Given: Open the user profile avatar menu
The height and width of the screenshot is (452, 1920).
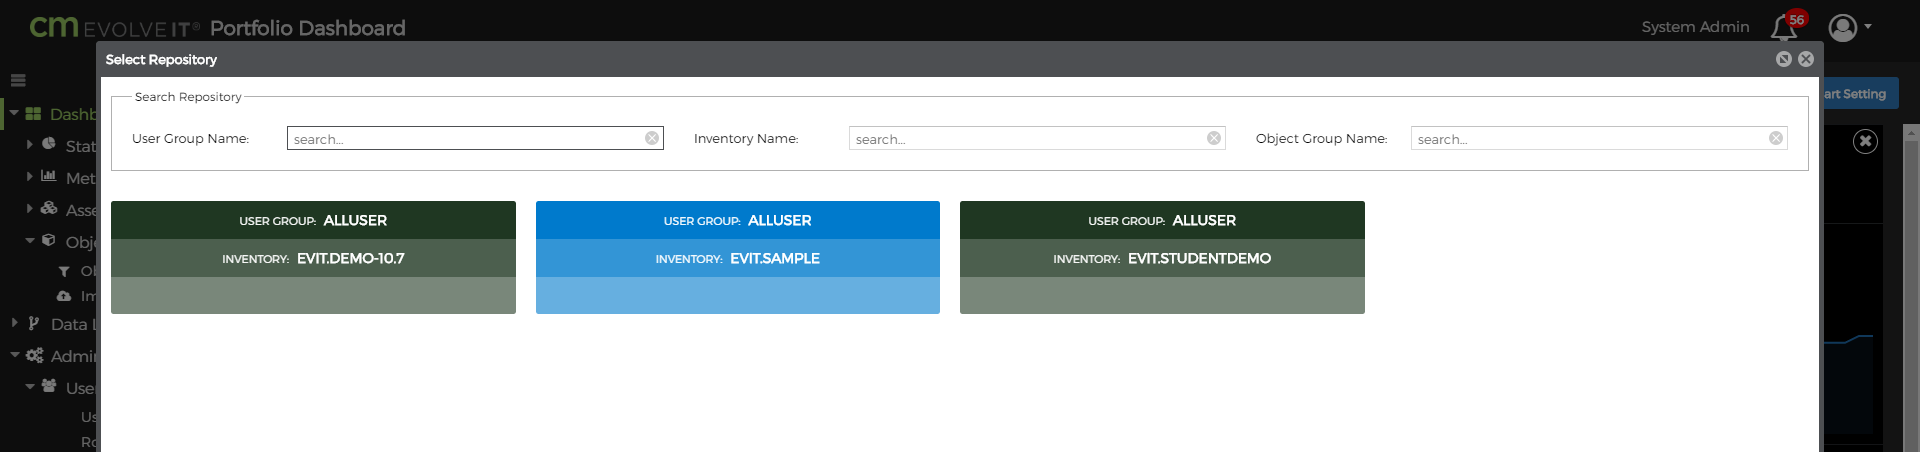Looking at the screenshot, I should (1843, 27).
